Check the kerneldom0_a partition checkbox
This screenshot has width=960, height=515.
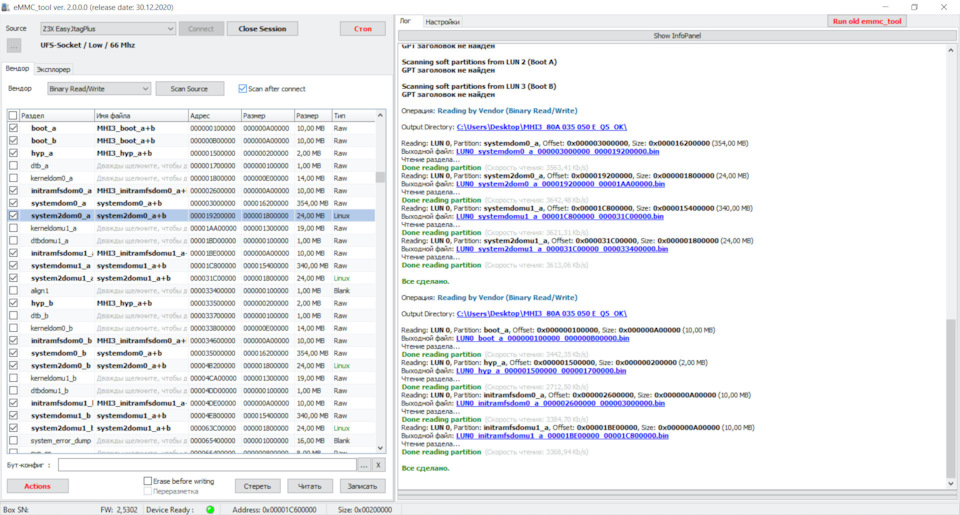tap(13, 178)
